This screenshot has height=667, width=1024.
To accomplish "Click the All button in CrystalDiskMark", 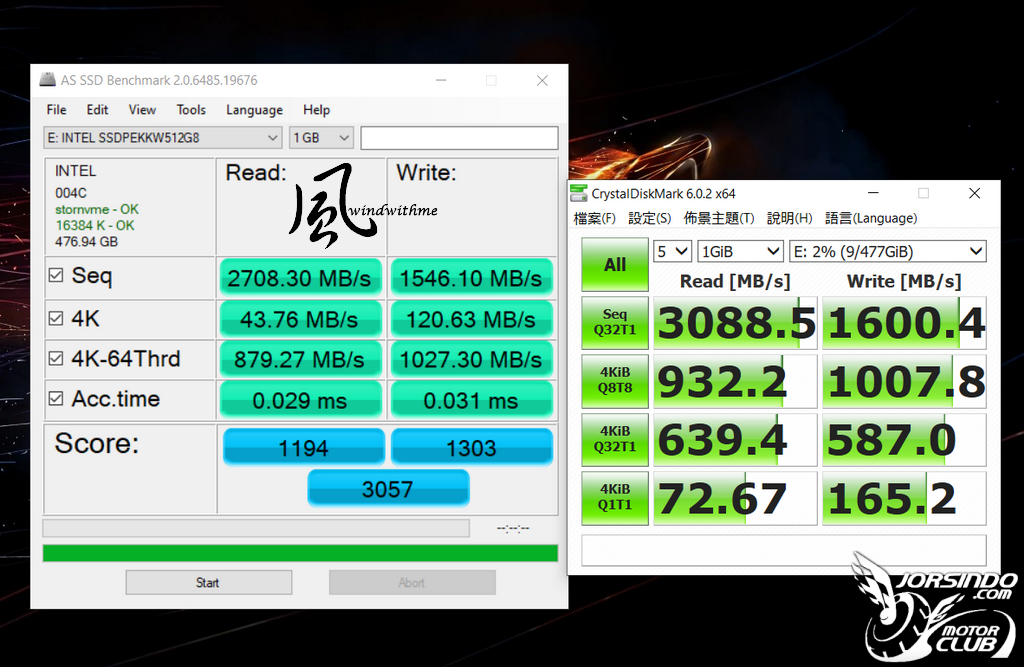I will (615, 265).
